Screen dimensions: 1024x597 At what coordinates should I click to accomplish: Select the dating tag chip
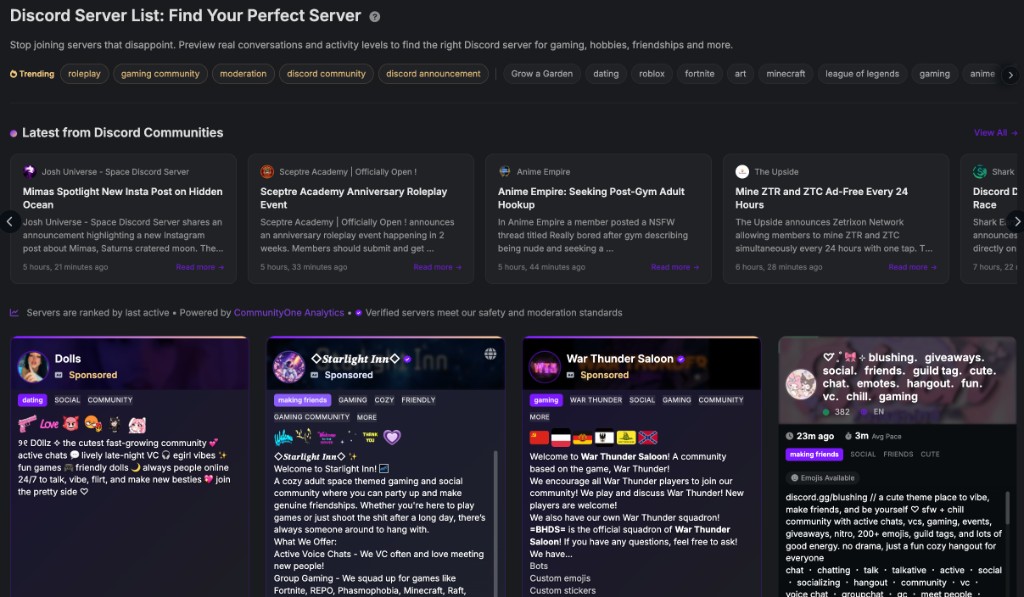pyautogui.click(x=606, y=74)
